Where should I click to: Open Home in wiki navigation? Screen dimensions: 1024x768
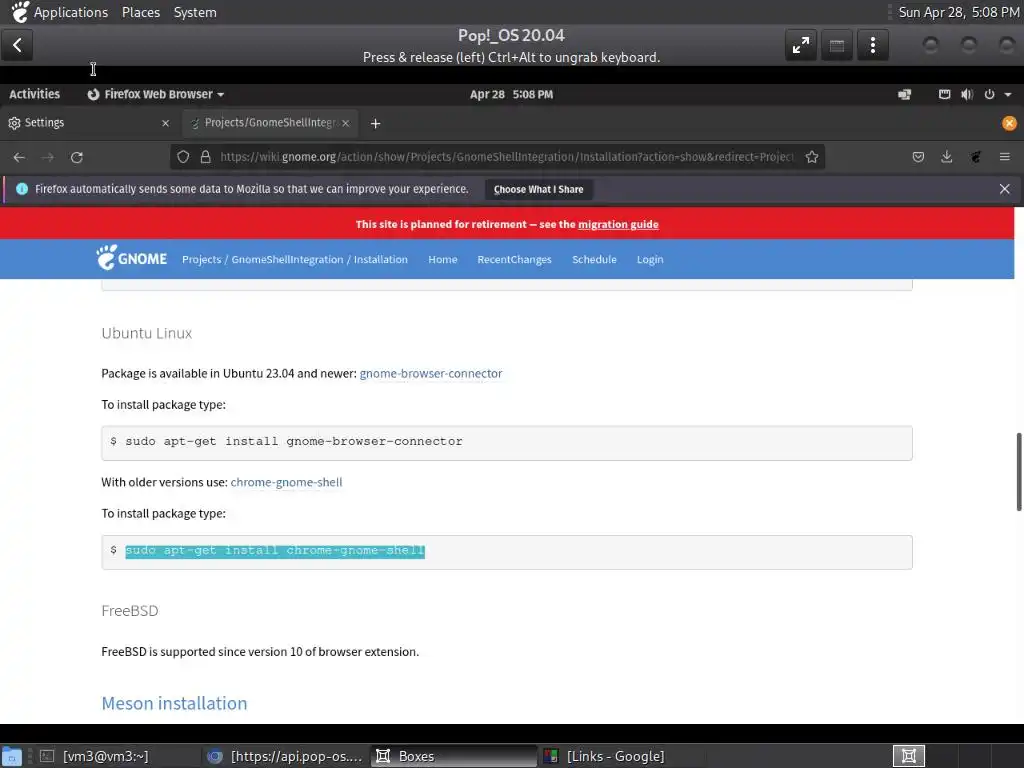[443, 259]
